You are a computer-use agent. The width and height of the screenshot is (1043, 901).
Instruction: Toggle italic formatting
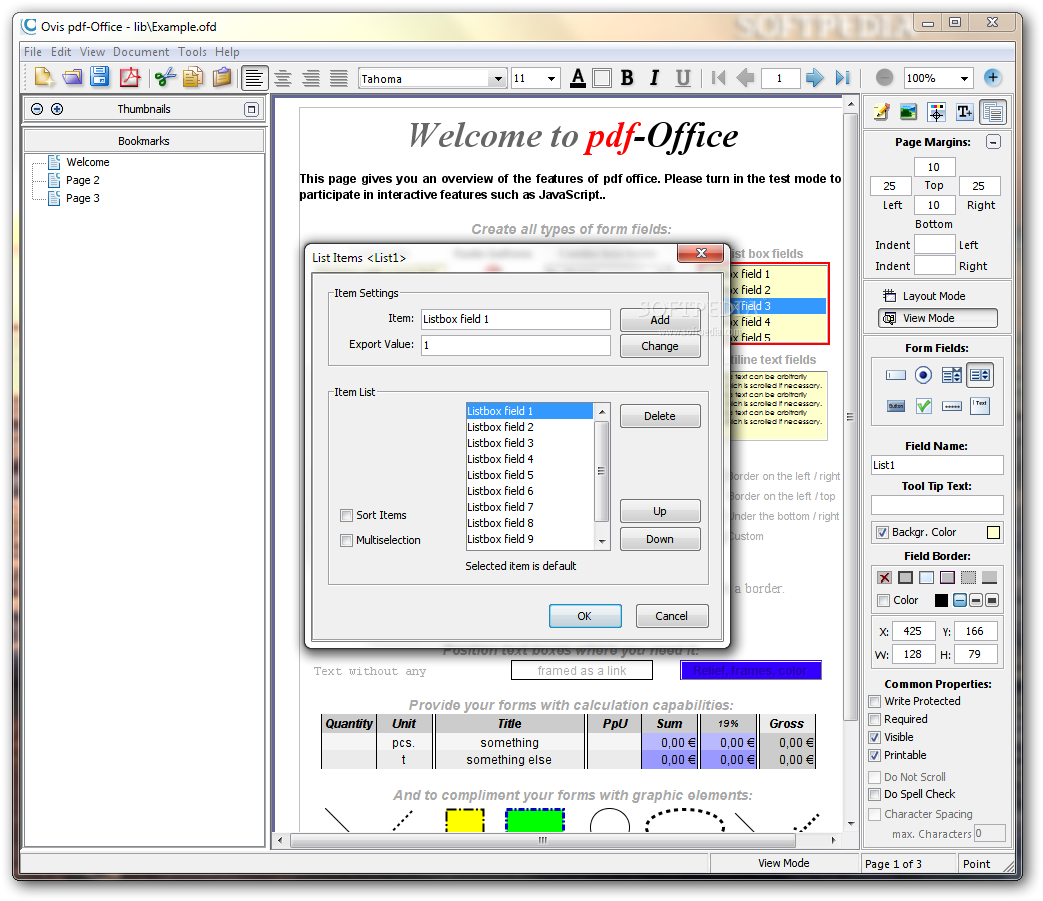655,78
